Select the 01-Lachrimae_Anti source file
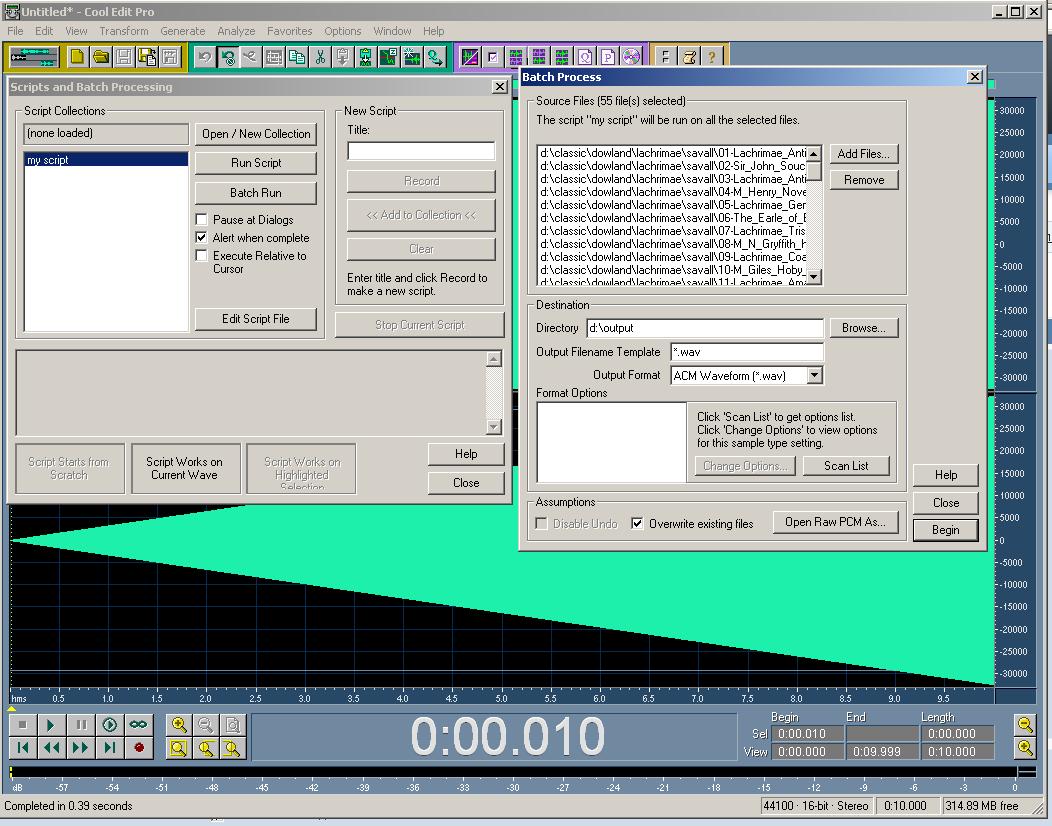Viewport: 1052px width, 826px height. point(672,153)
